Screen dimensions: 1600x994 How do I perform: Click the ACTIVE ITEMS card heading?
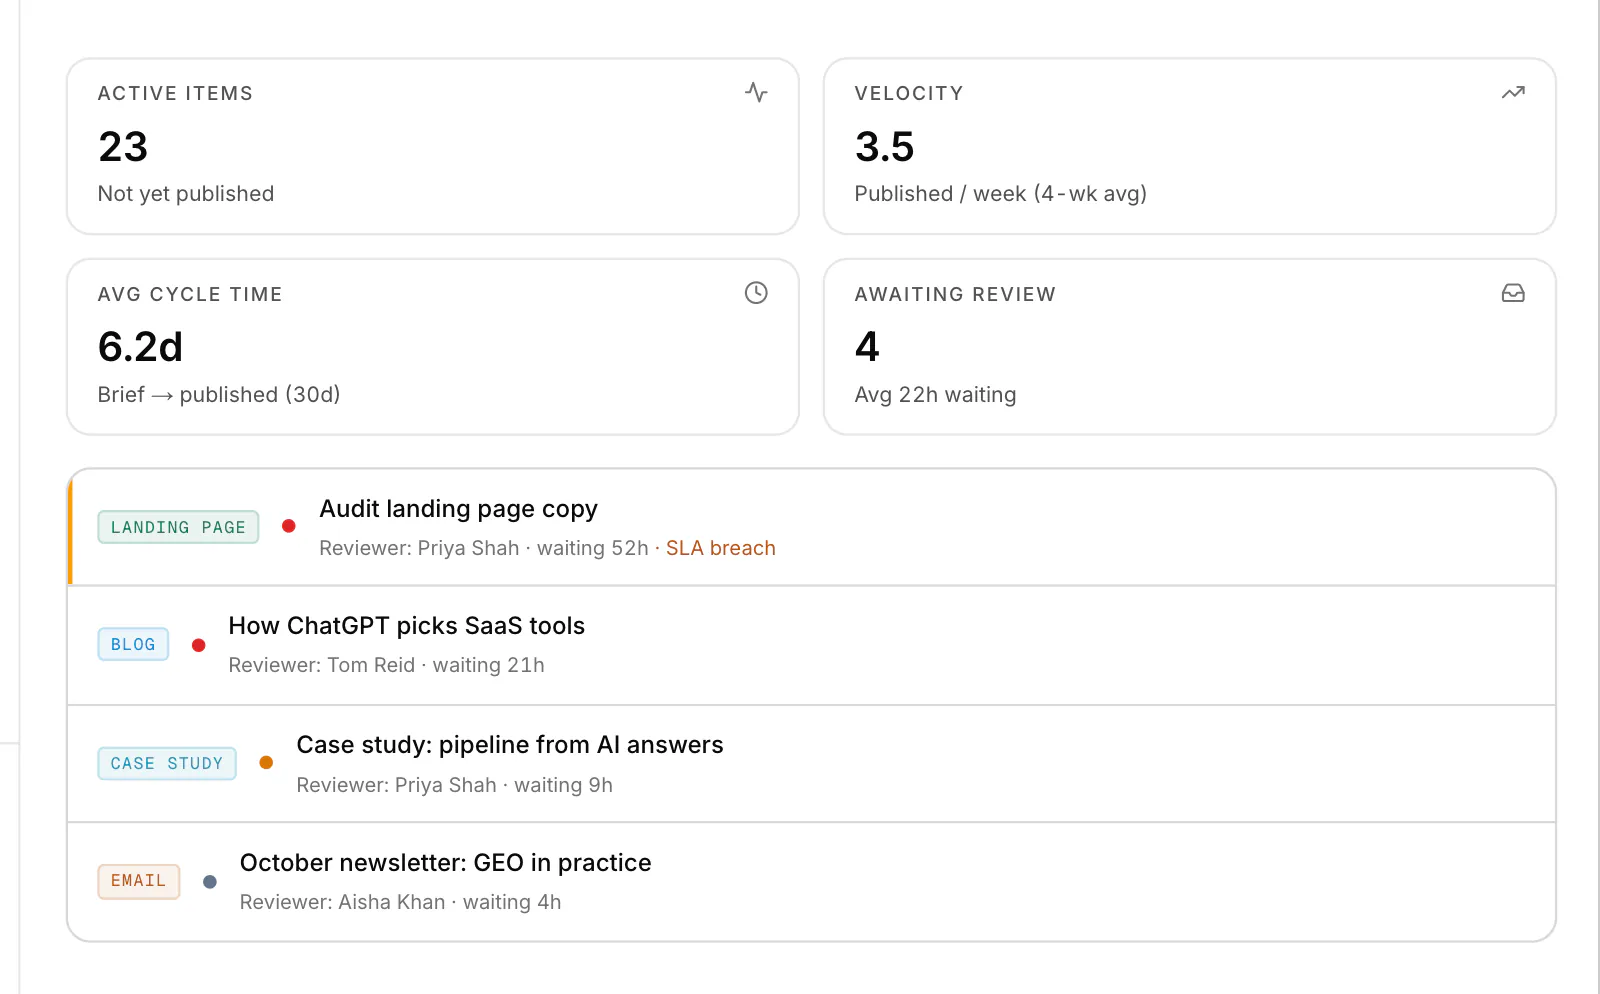point(175,93)
